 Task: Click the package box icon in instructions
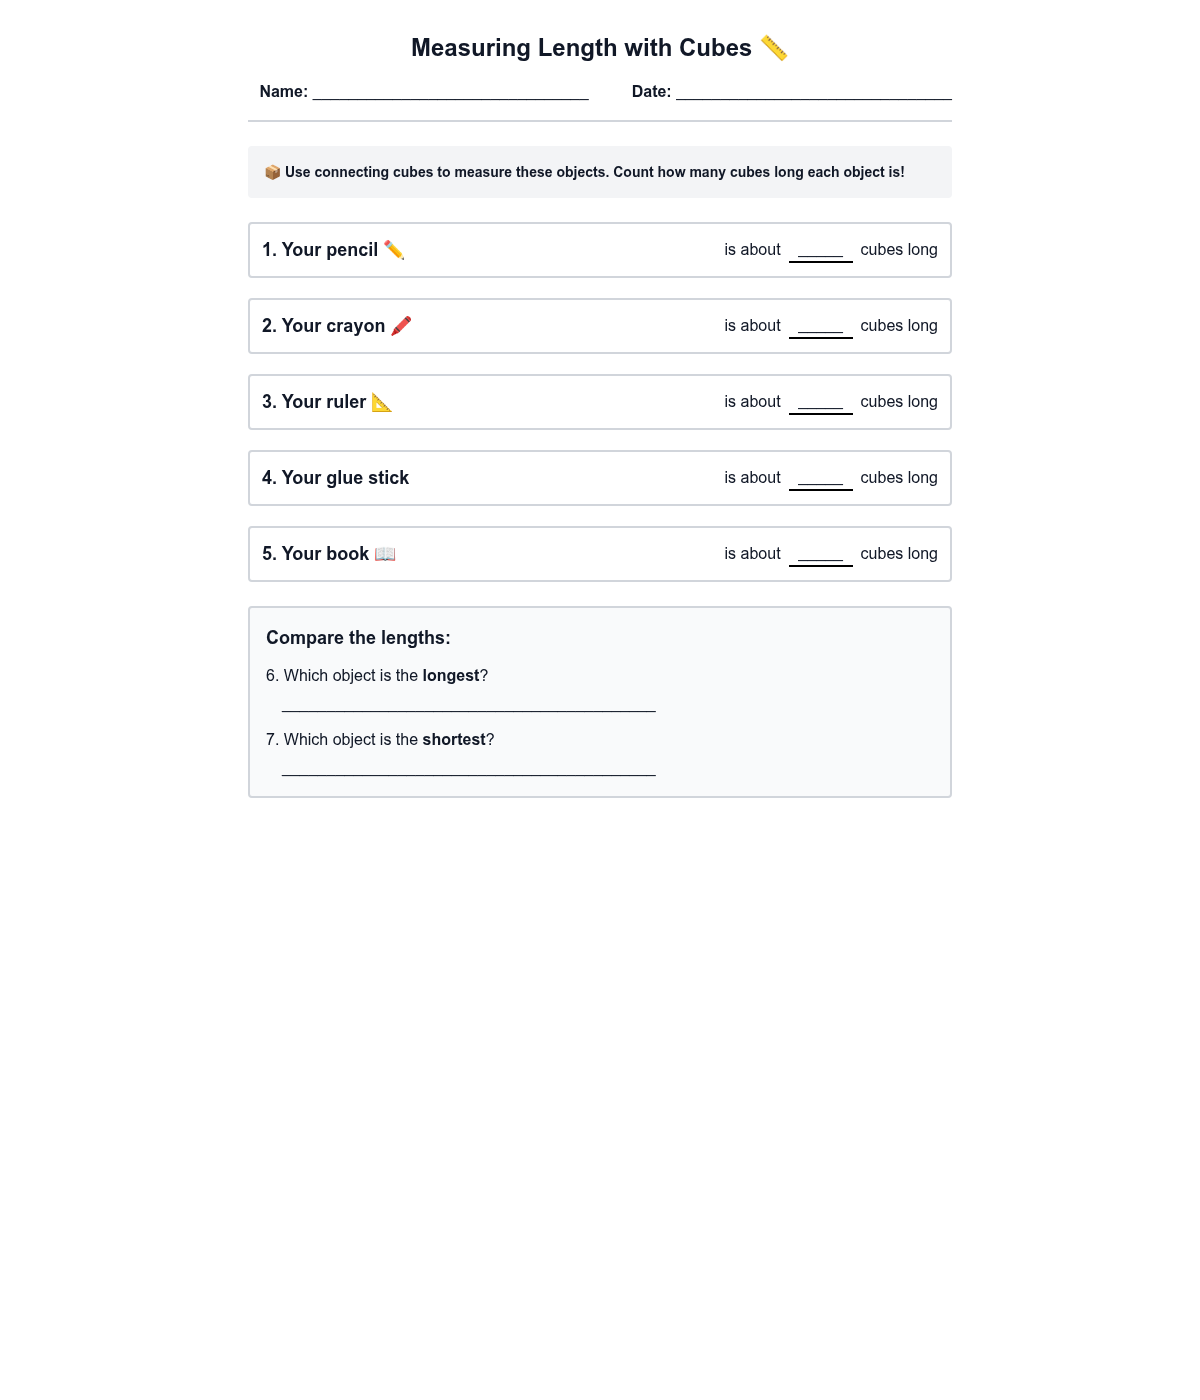pyautogui.click(x=272, y=172)
